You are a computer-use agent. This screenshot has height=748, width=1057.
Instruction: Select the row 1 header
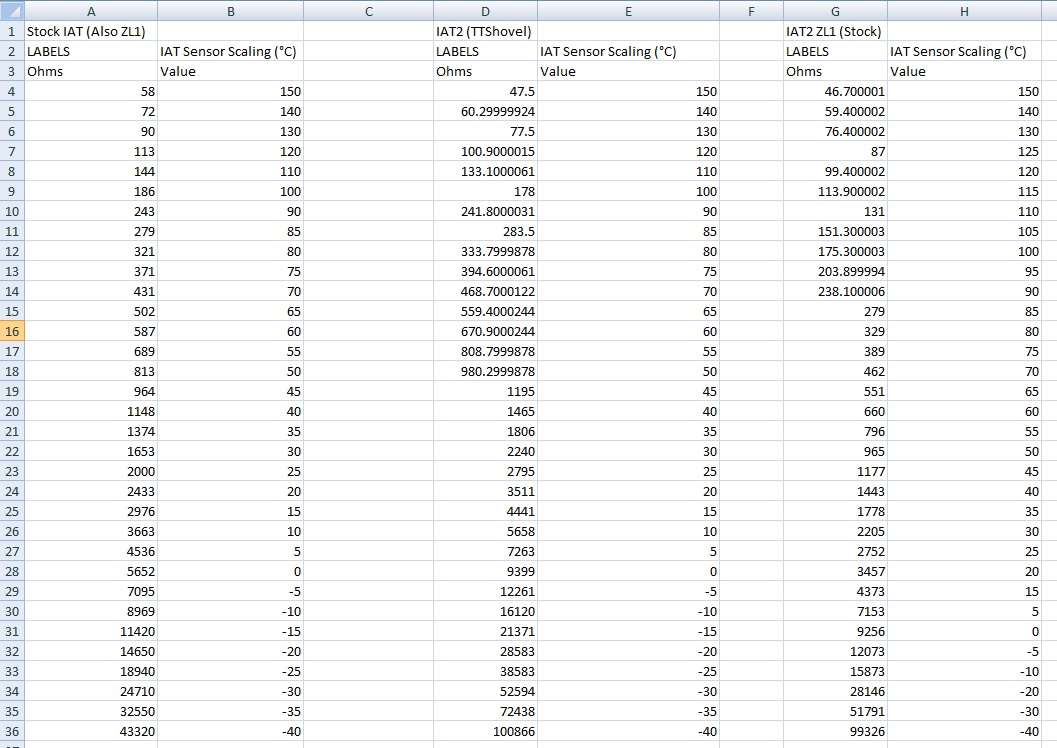point(12,31)
